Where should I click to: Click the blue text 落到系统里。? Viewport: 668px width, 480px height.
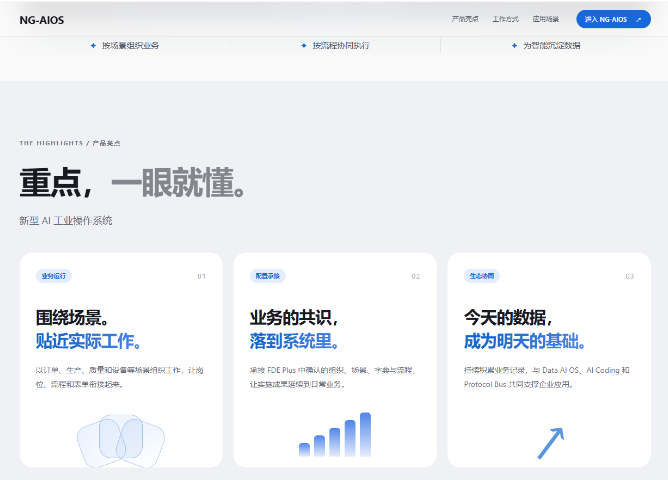tap(294, 341)
